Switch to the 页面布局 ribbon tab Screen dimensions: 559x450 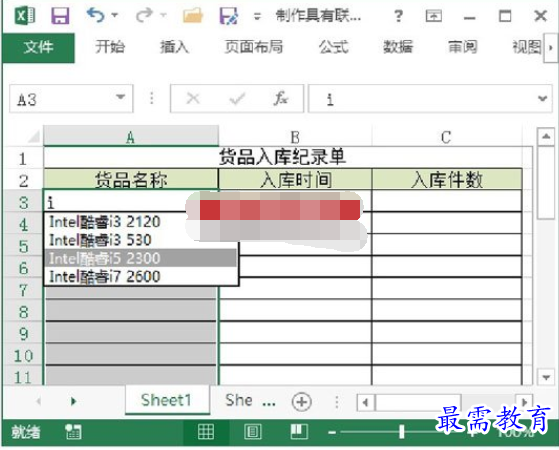tap(253, 47)
